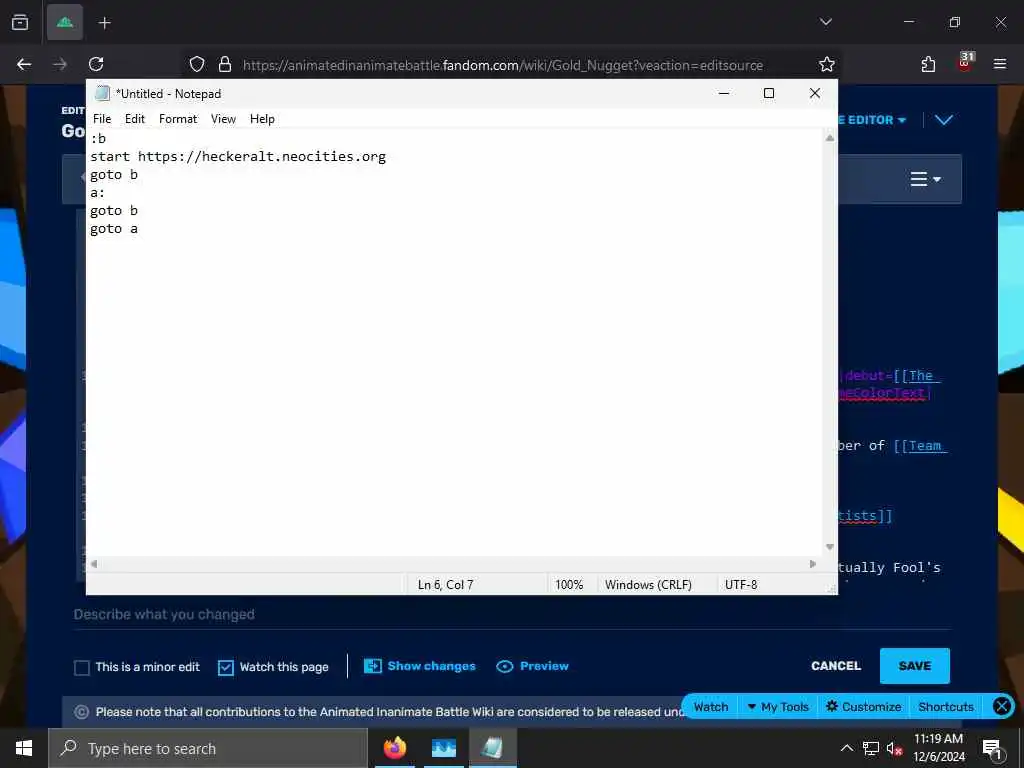The width and height of the screenshot is (1024, 768).
Task: Click the Describe what you changed field
Action: 512,615
